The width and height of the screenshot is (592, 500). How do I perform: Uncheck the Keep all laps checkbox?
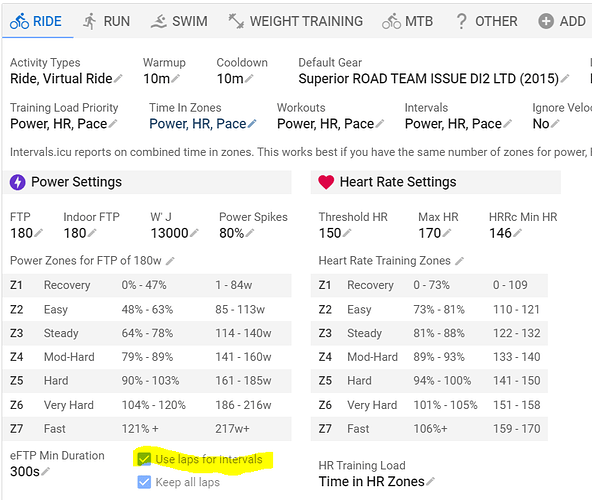[144, 482]
